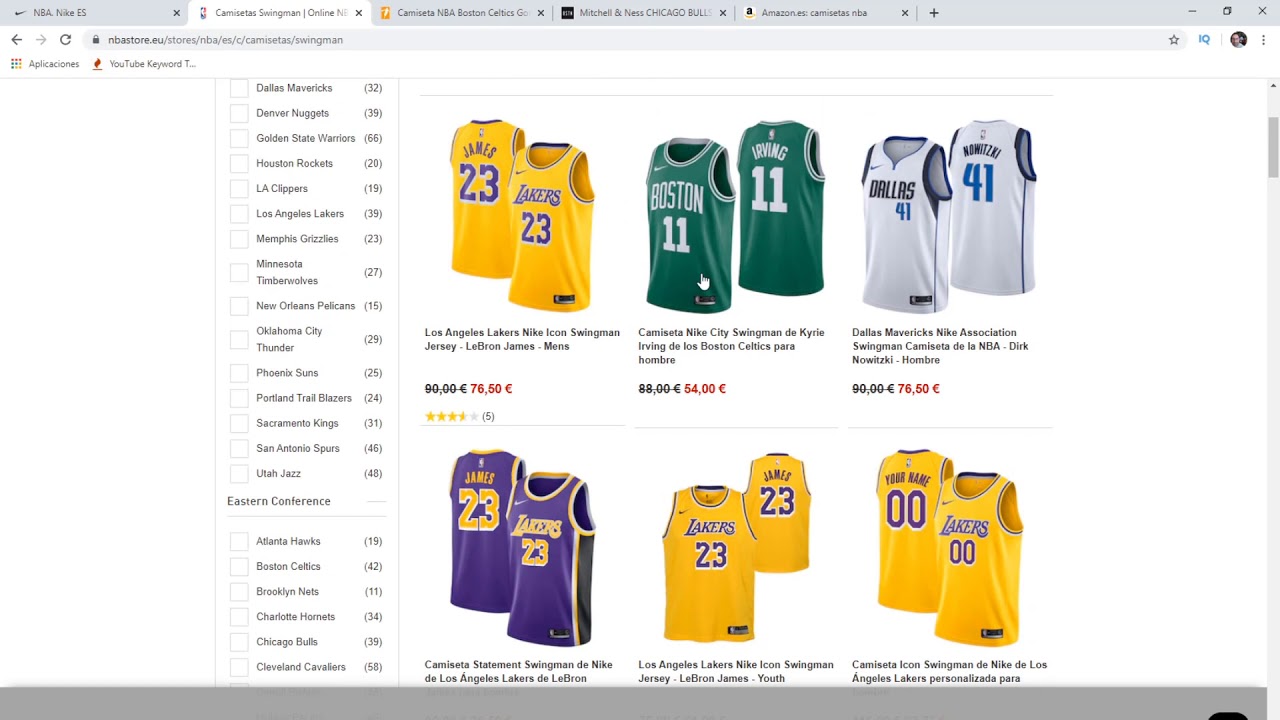Close the NBA. Nike ES tab

tap(177, 13)
